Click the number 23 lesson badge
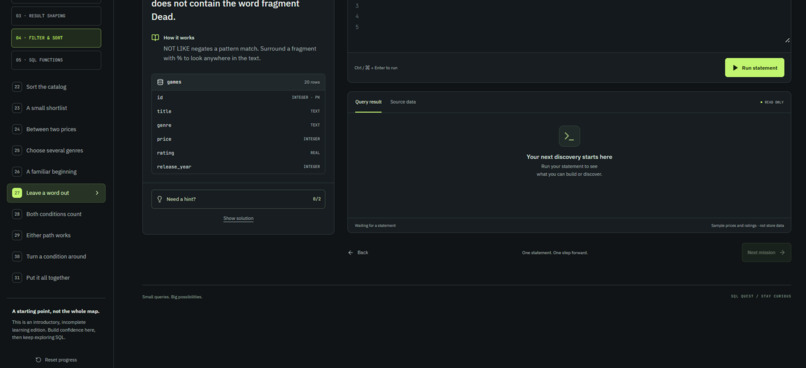This screenshot has height=368, width=806. point(17,108)
